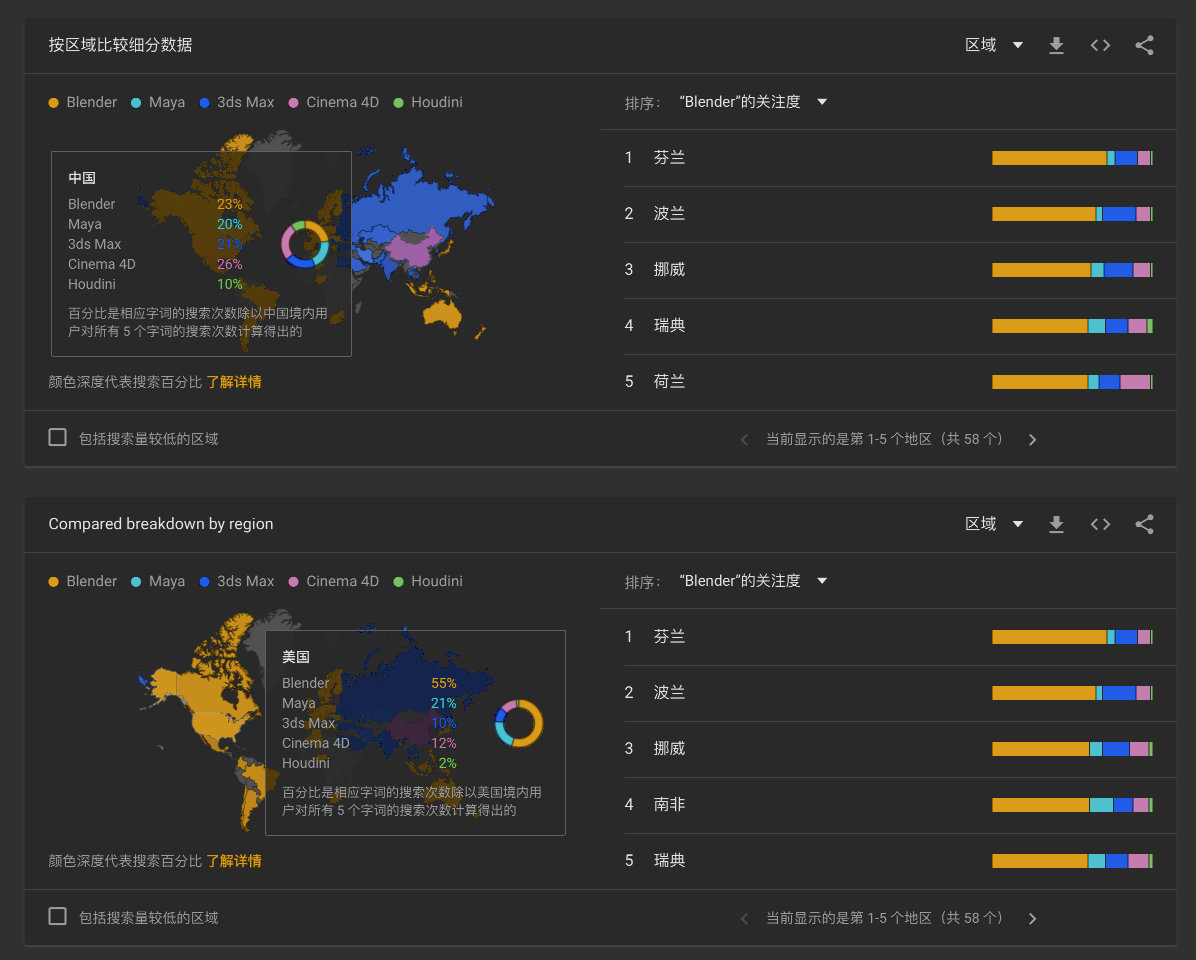Click Blender 55% value in 美国 tooltip

(x=443, y=683)
